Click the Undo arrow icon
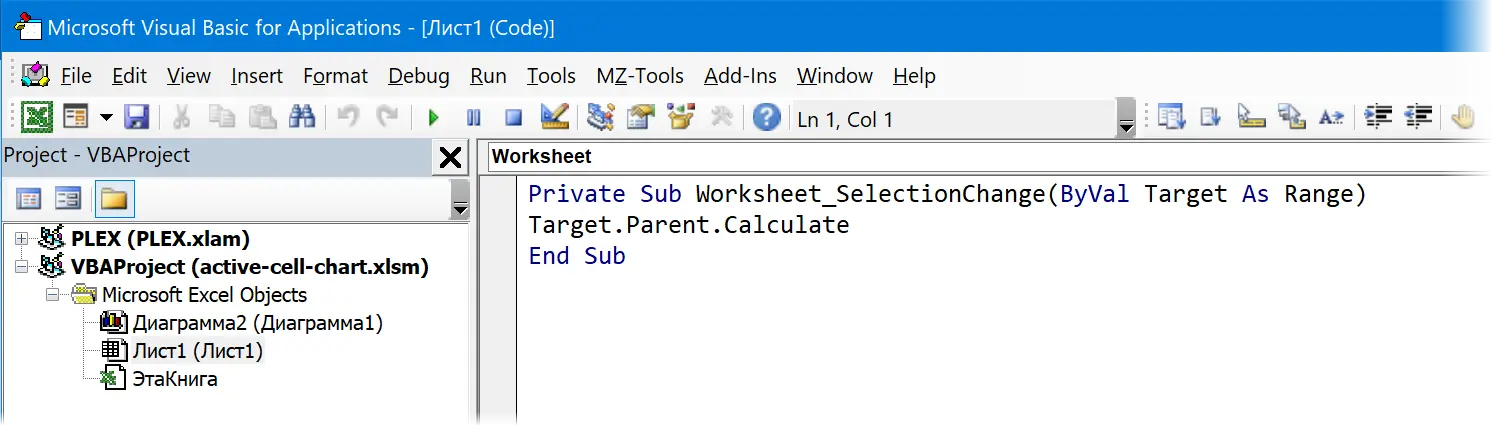Viewport: 1493px width, 426px height. pyautogui.click(x=347, y=118)
